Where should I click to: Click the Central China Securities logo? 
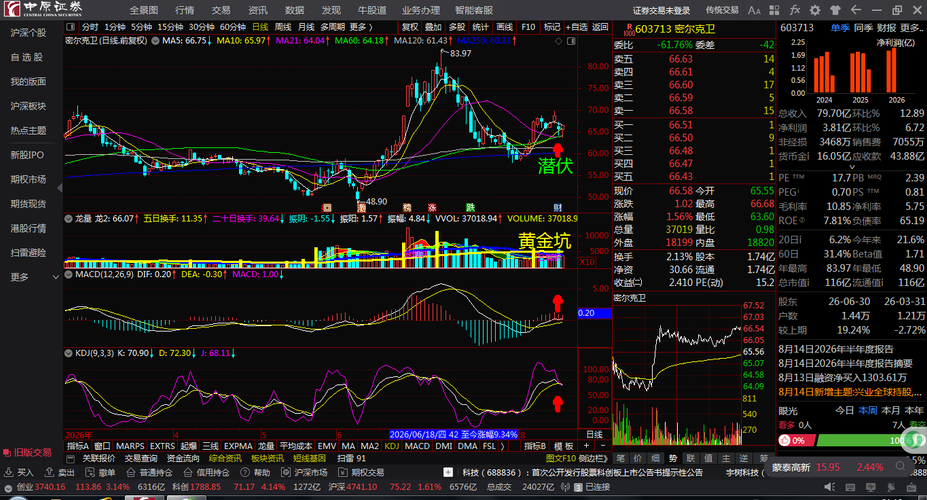pos(45,9)
